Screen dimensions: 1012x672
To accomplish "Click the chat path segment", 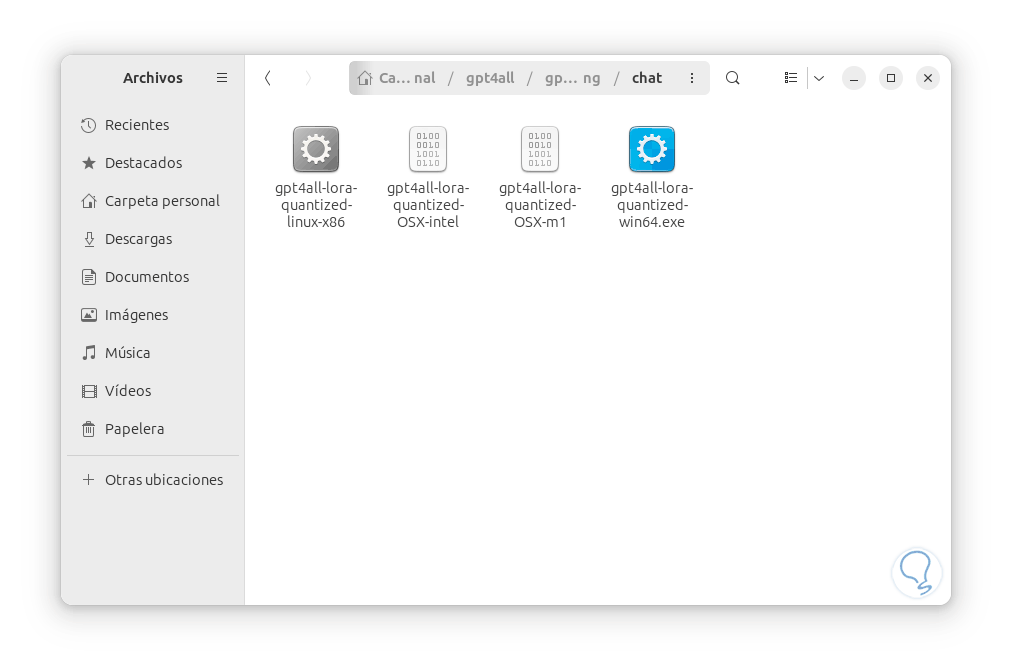I will click(x=647, y=78).
